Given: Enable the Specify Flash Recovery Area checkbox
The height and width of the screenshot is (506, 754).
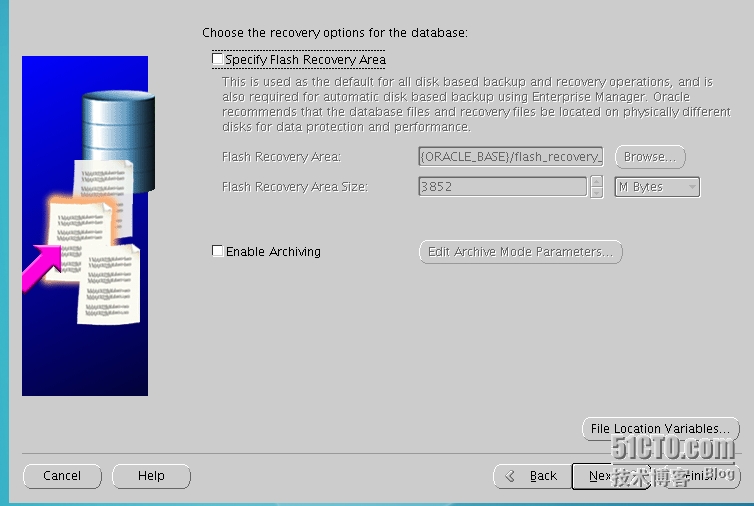Looking at the screenshot, I should pos(217,59).
